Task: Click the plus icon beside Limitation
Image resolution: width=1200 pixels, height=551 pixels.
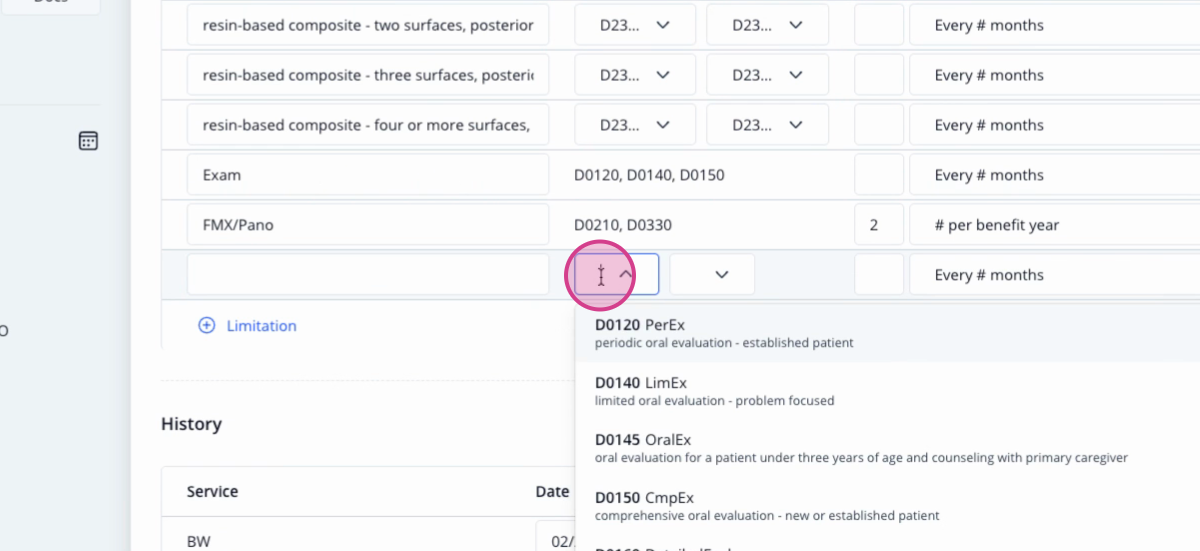Action: coord(207,325)
